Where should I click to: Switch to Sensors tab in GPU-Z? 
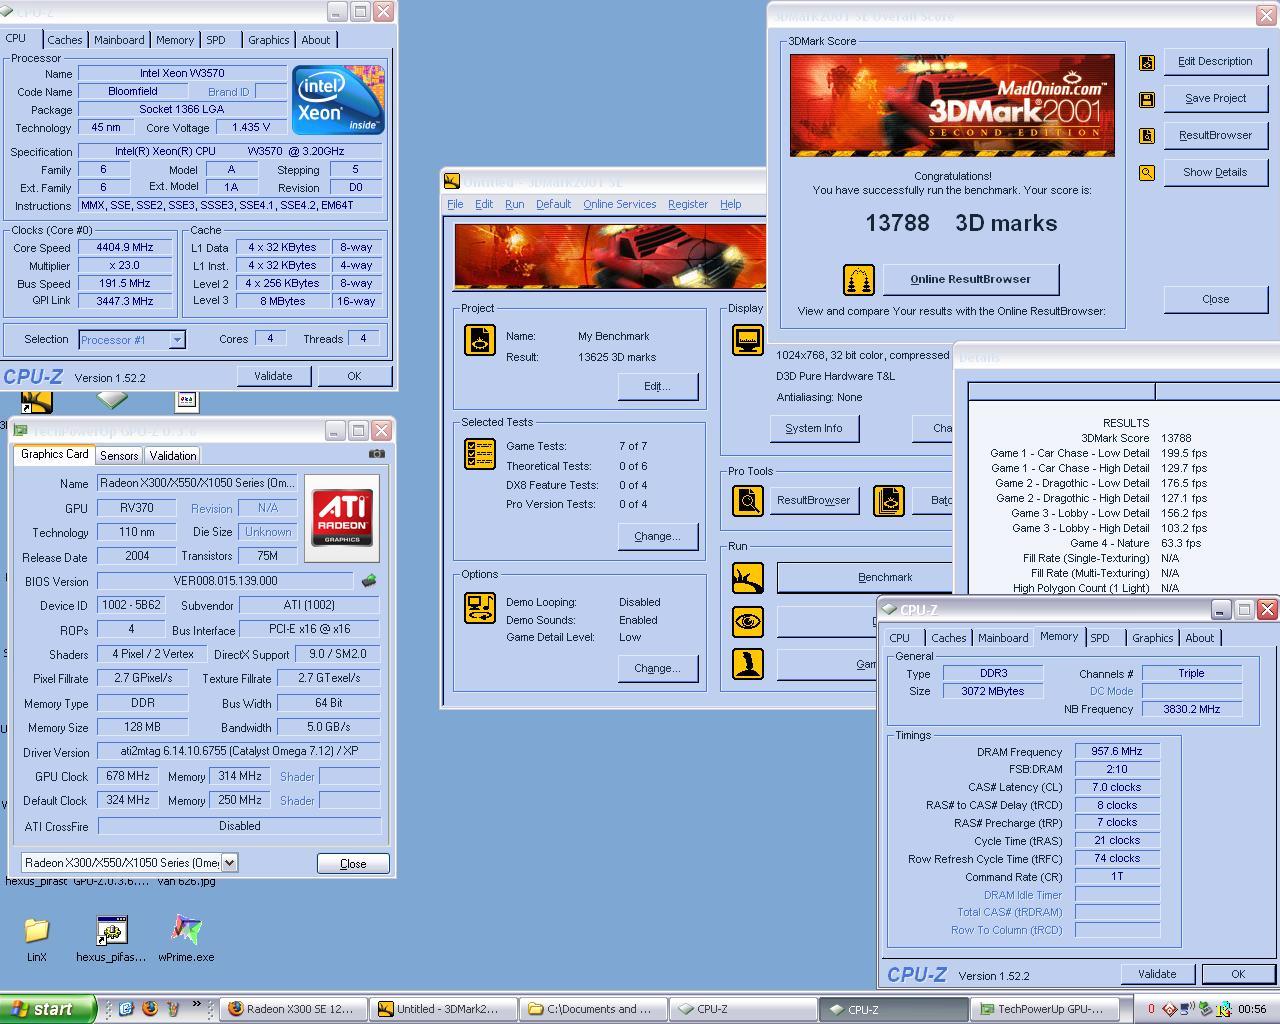click(119, 456)
